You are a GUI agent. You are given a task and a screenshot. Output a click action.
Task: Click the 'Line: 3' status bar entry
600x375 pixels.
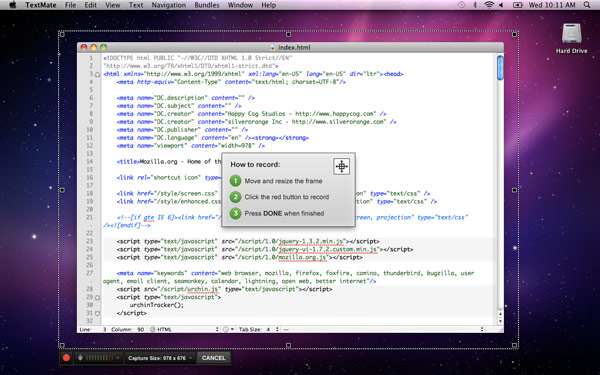point(93,329)
